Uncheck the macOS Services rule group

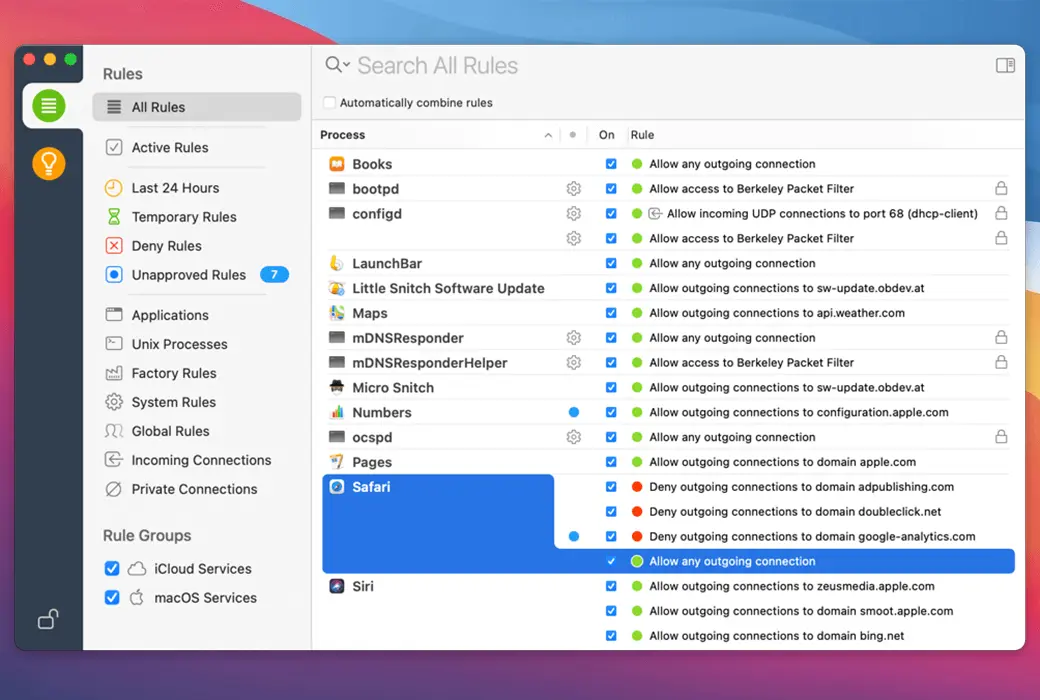point(112,598)
